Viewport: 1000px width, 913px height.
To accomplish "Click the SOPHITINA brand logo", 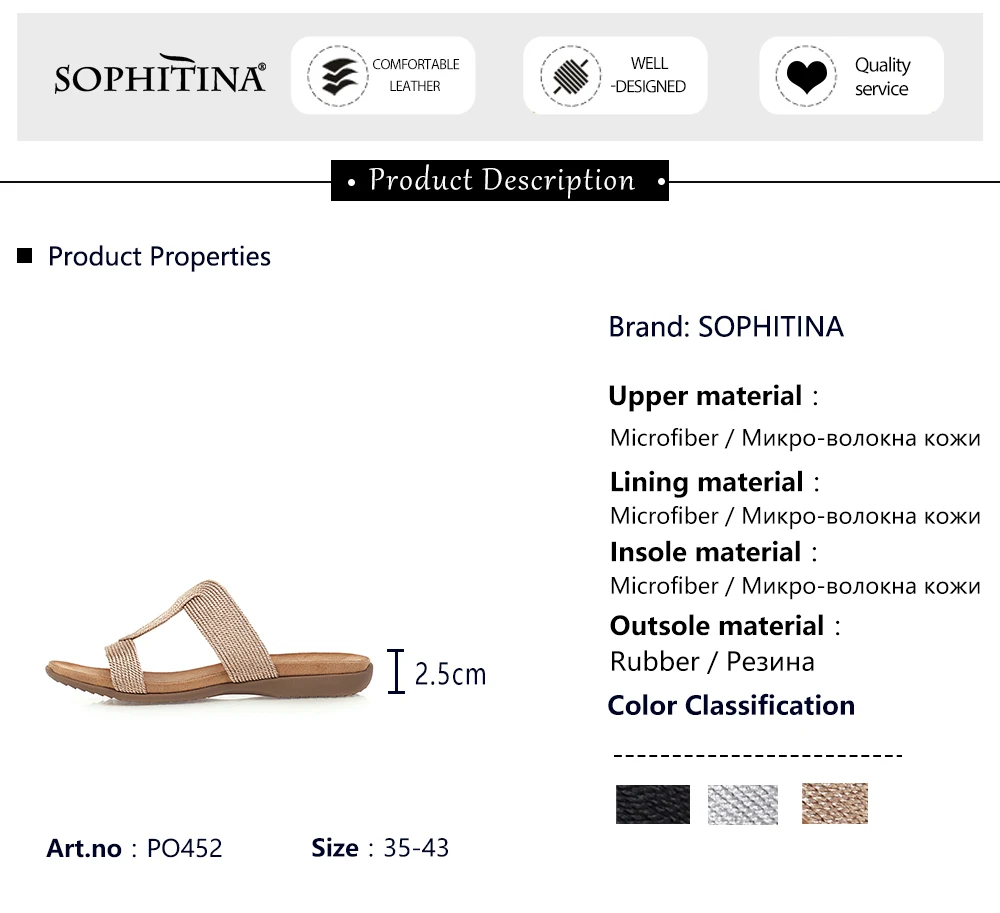I will 160,75.
